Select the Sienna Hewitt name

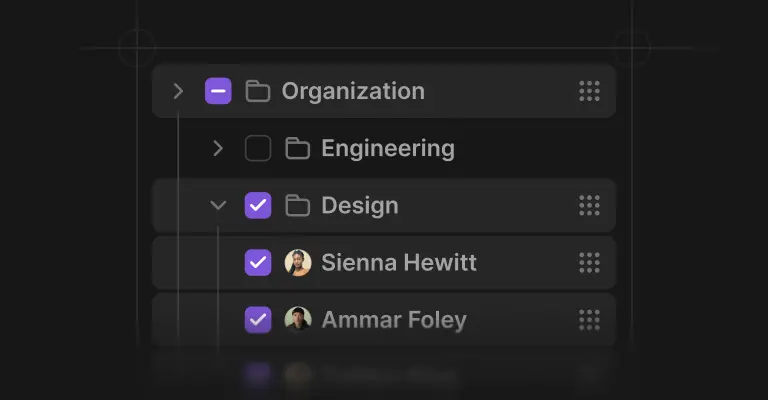(x=399, y=263)
